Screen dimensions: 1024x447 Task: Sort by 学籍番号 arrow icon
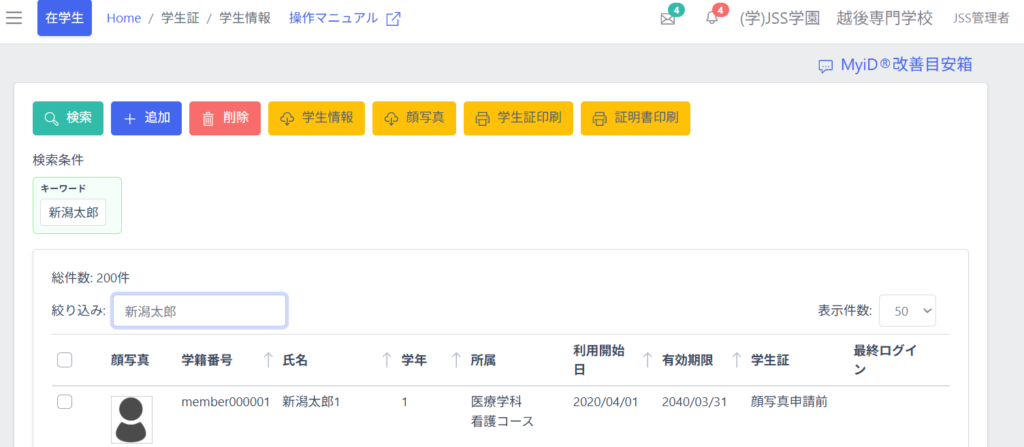point(268,360)
